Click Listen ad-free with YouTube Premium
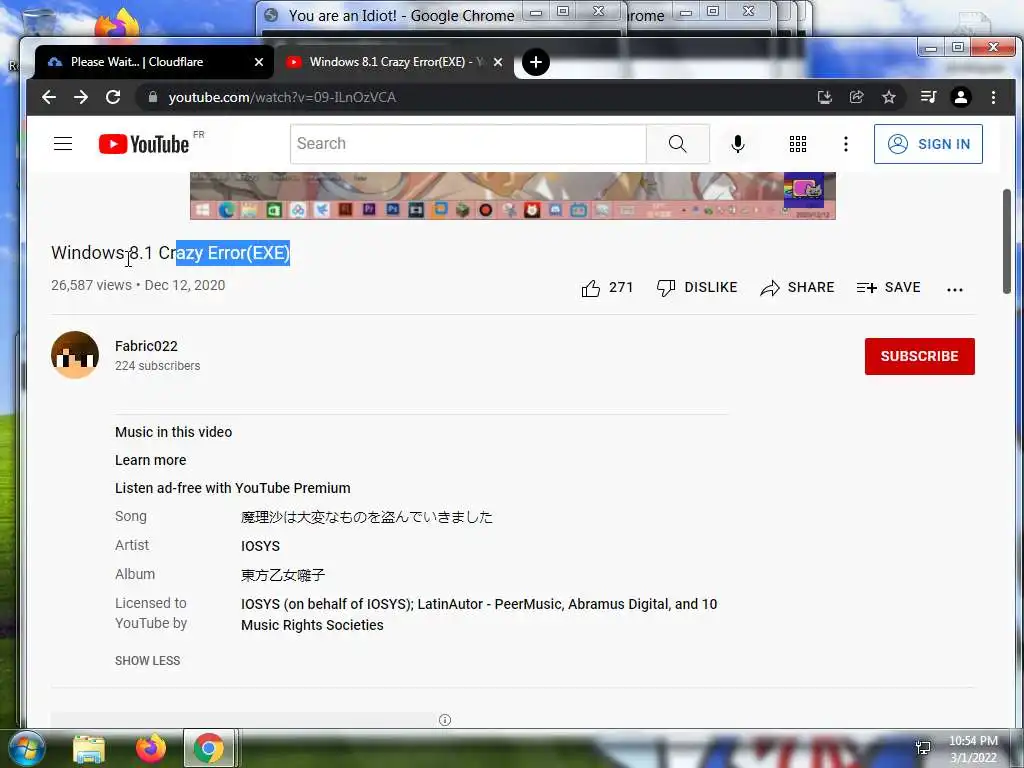This screenshot has height=768, width=1024. pyautogui.click(x=232, y=488)
